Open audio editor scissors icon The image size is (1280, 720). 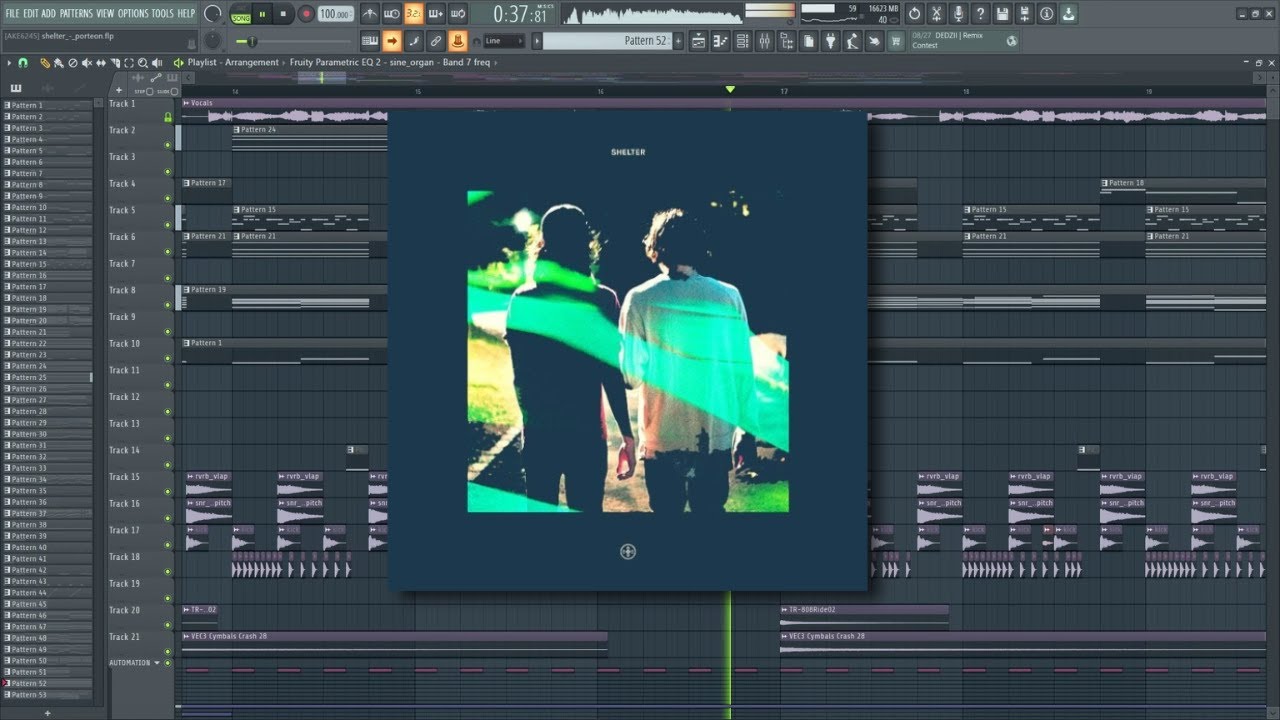pos(936,14)
